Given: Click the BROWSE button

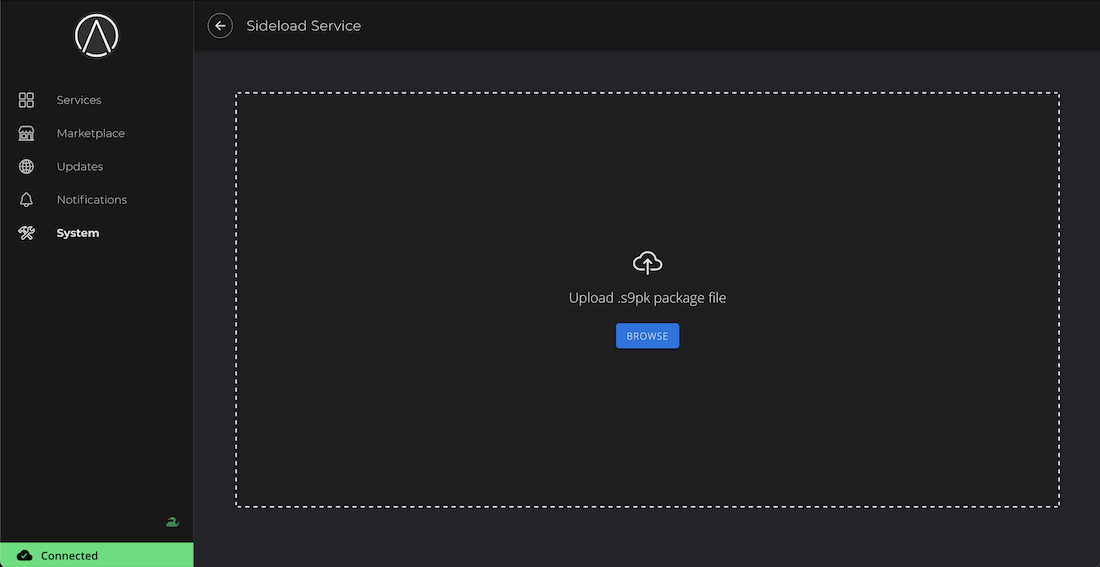Looking at the screenshot, I should (x=648, y=336).
